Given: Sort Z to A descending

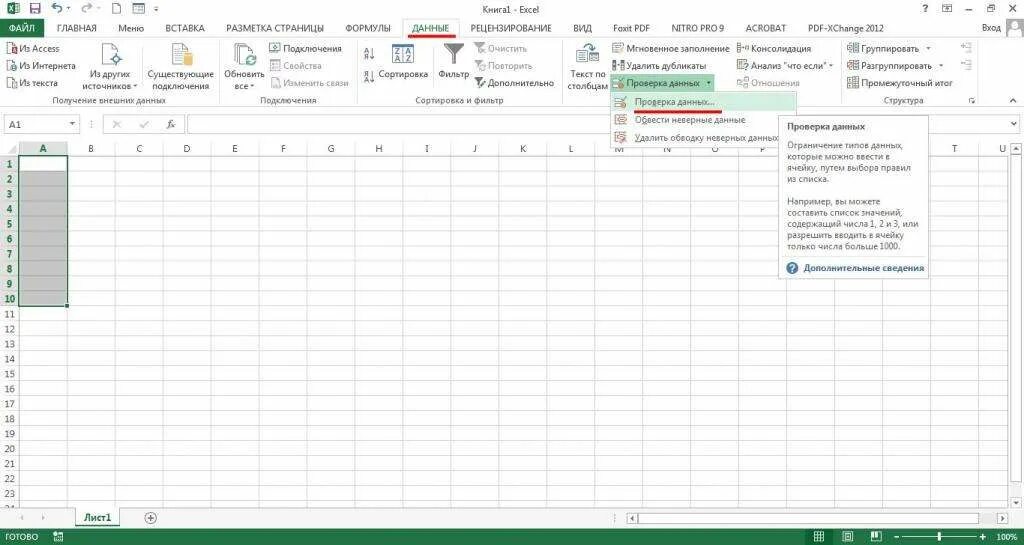Looking at the screenshot, I should point(369,76).
